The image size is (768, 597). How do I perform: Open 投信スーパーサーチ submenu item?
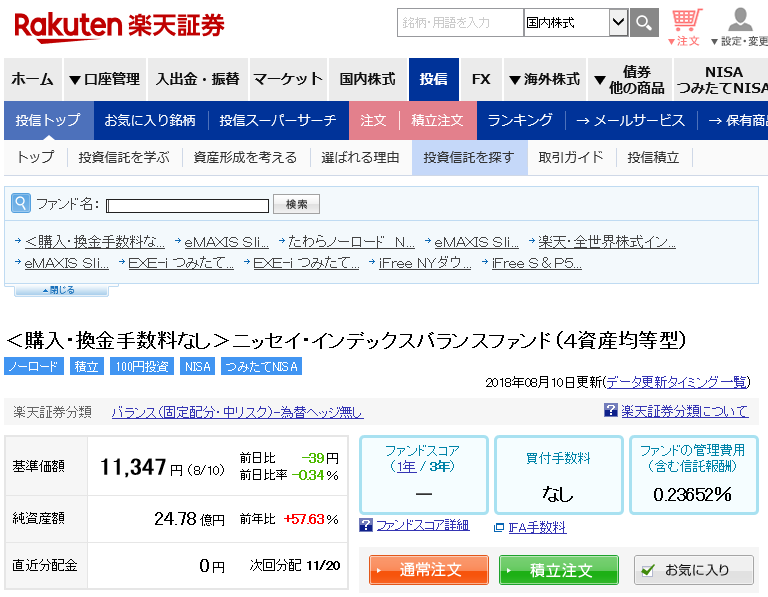click(278, 120)
